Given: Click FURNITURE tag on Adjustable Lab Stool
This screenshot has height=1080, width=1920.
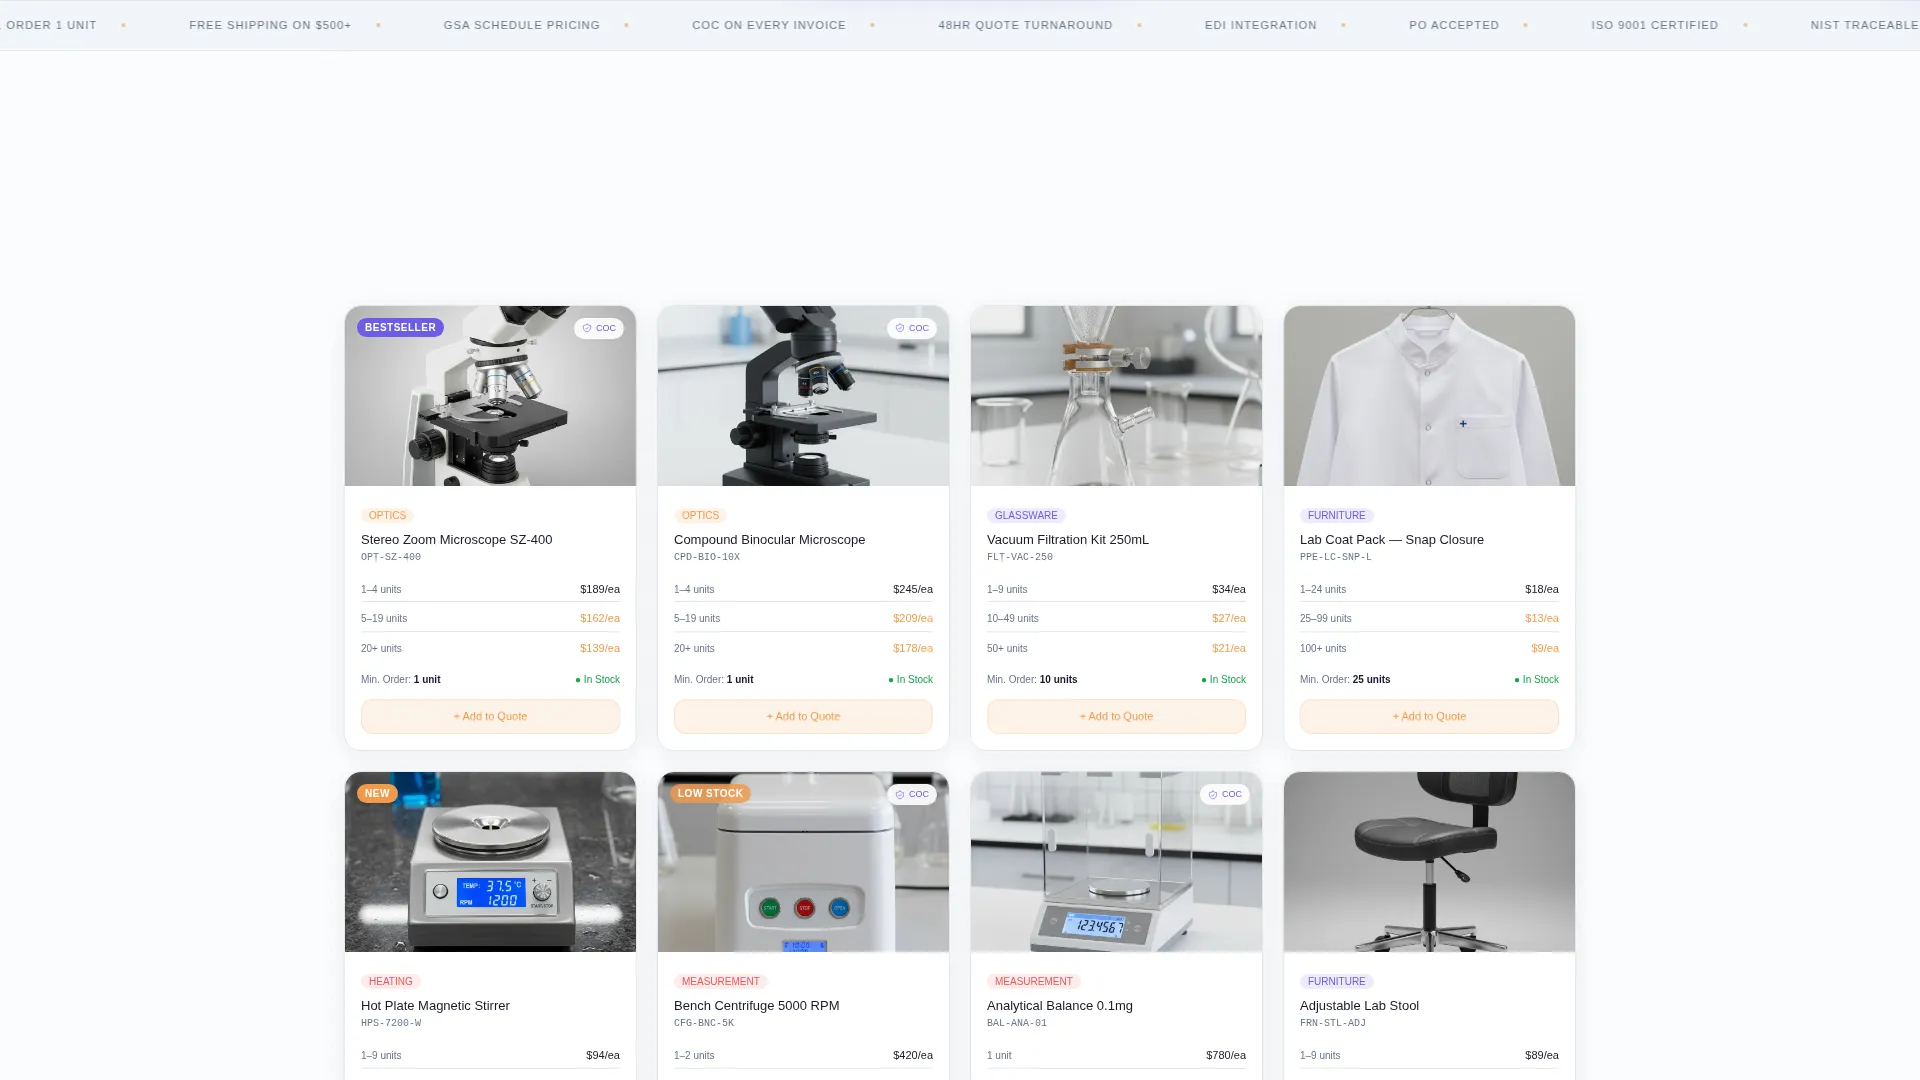Looking at the screenshot, I should tap(1336, 981).
